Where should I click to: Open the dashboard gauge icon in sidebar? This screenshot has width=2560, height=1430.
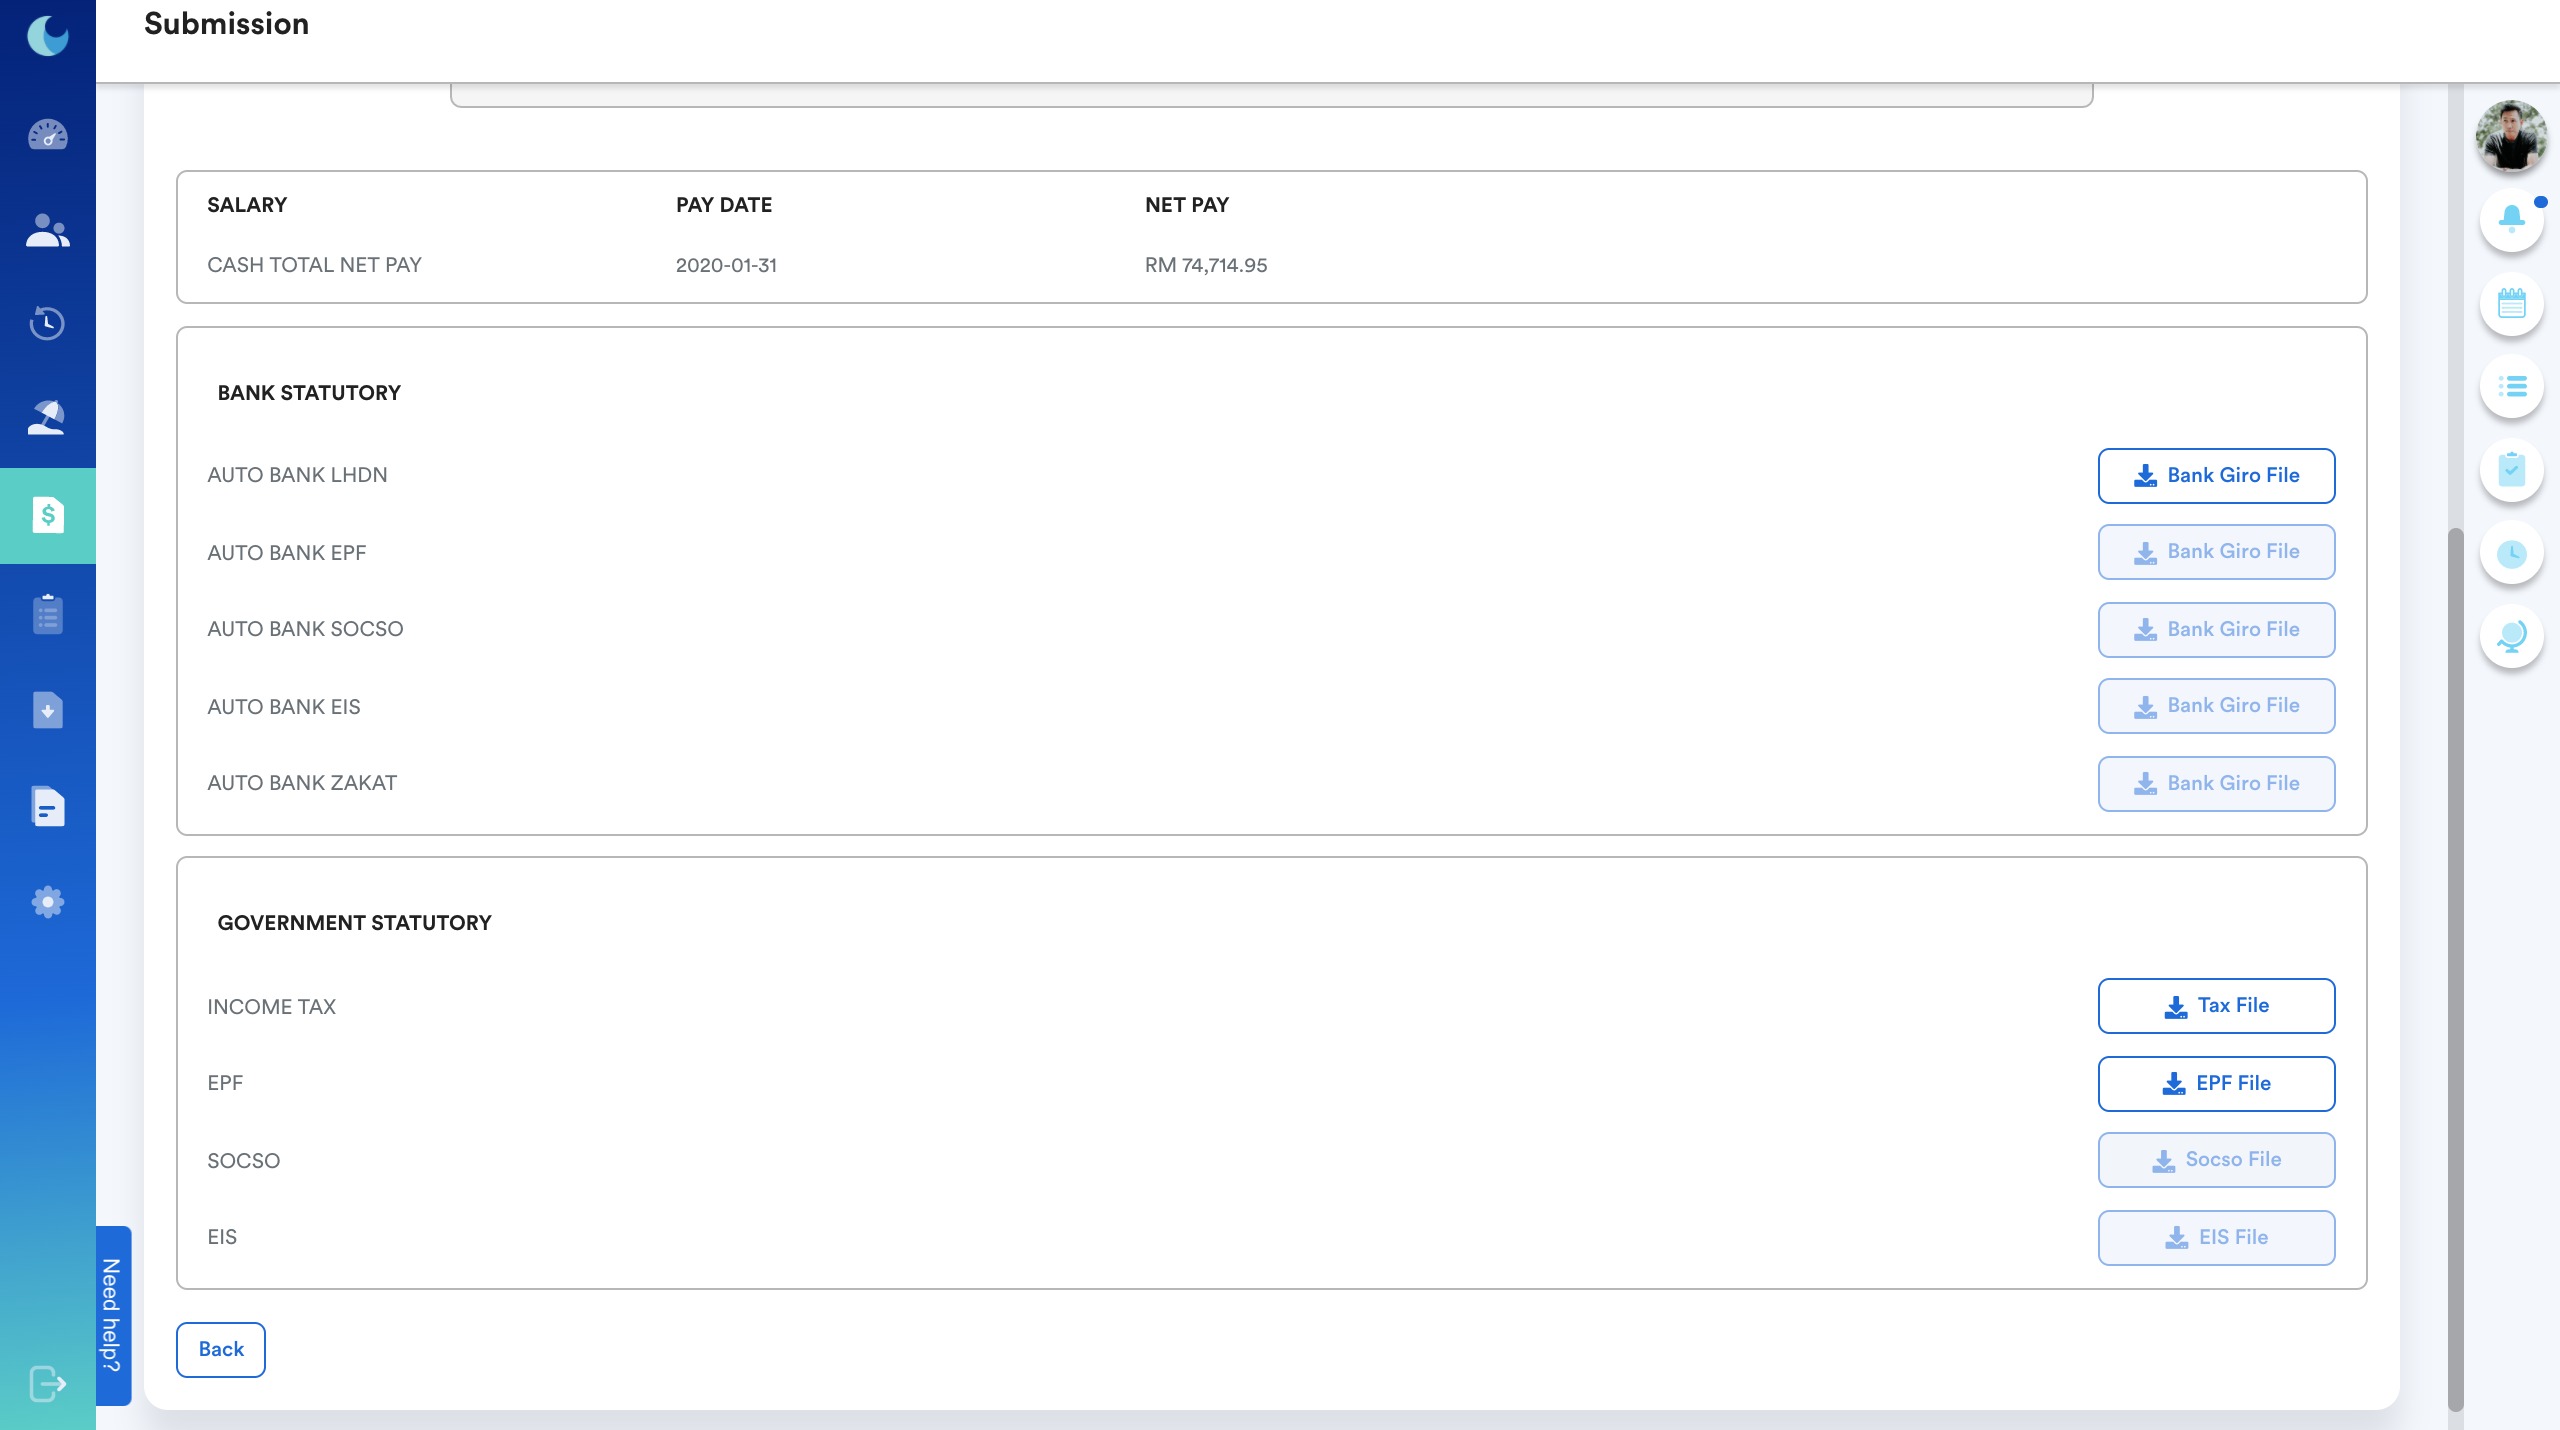[47, 135]
